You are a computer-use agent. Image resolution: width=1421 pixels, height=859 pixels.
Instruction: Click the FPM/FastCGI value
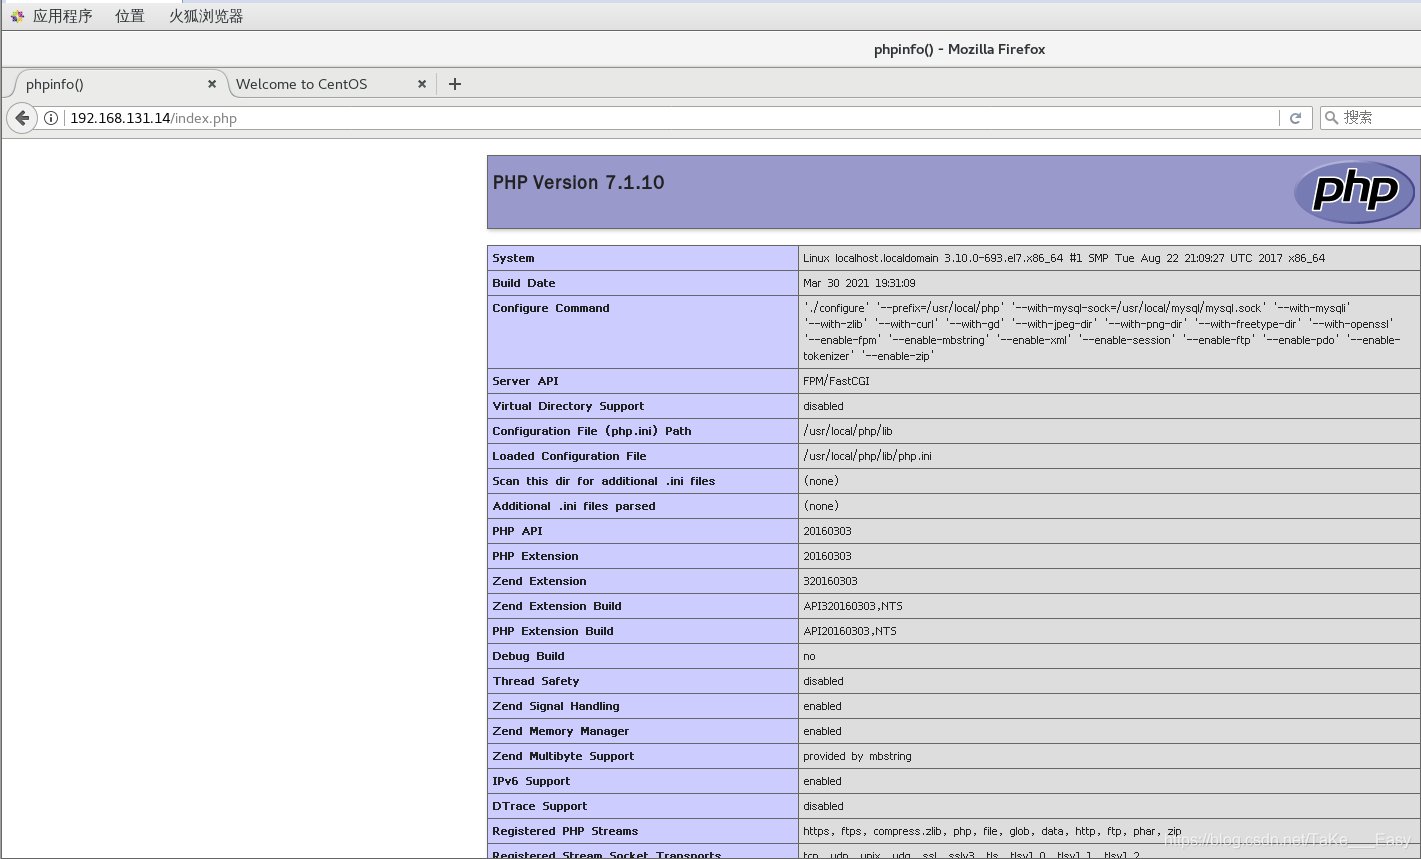click(x=836, y=381)
